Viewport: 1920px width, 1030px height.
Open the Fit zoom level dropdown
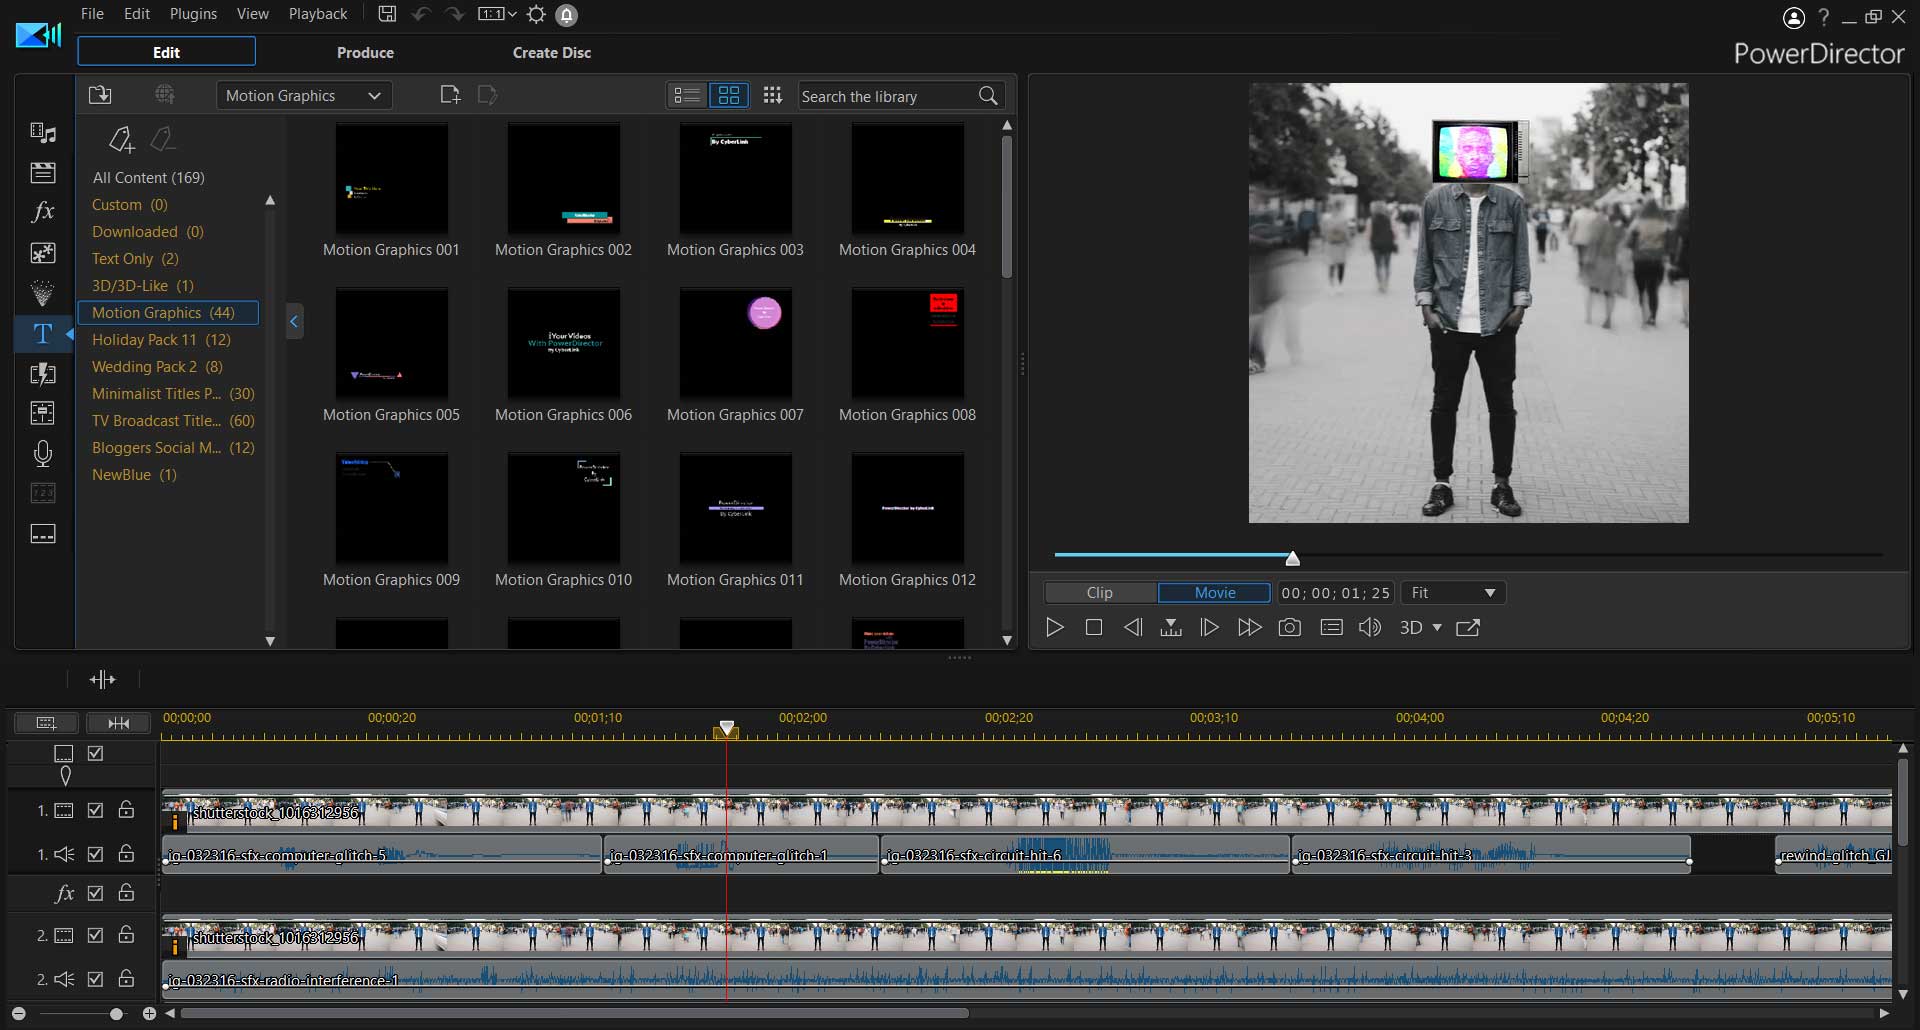click(x=1452, y=592)
